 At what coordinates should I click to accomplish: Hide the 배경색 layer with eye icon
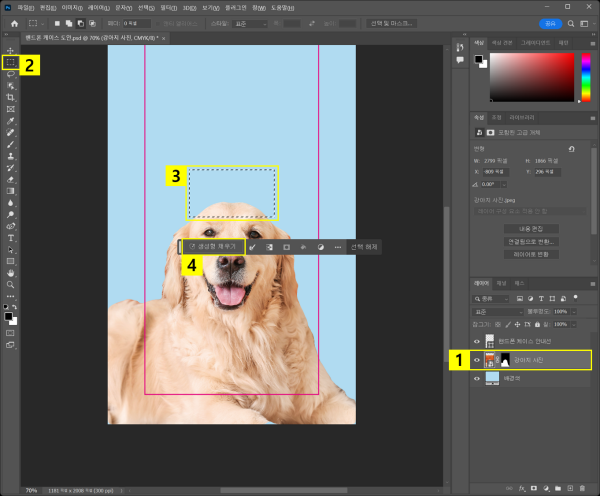tap(476, 380)
